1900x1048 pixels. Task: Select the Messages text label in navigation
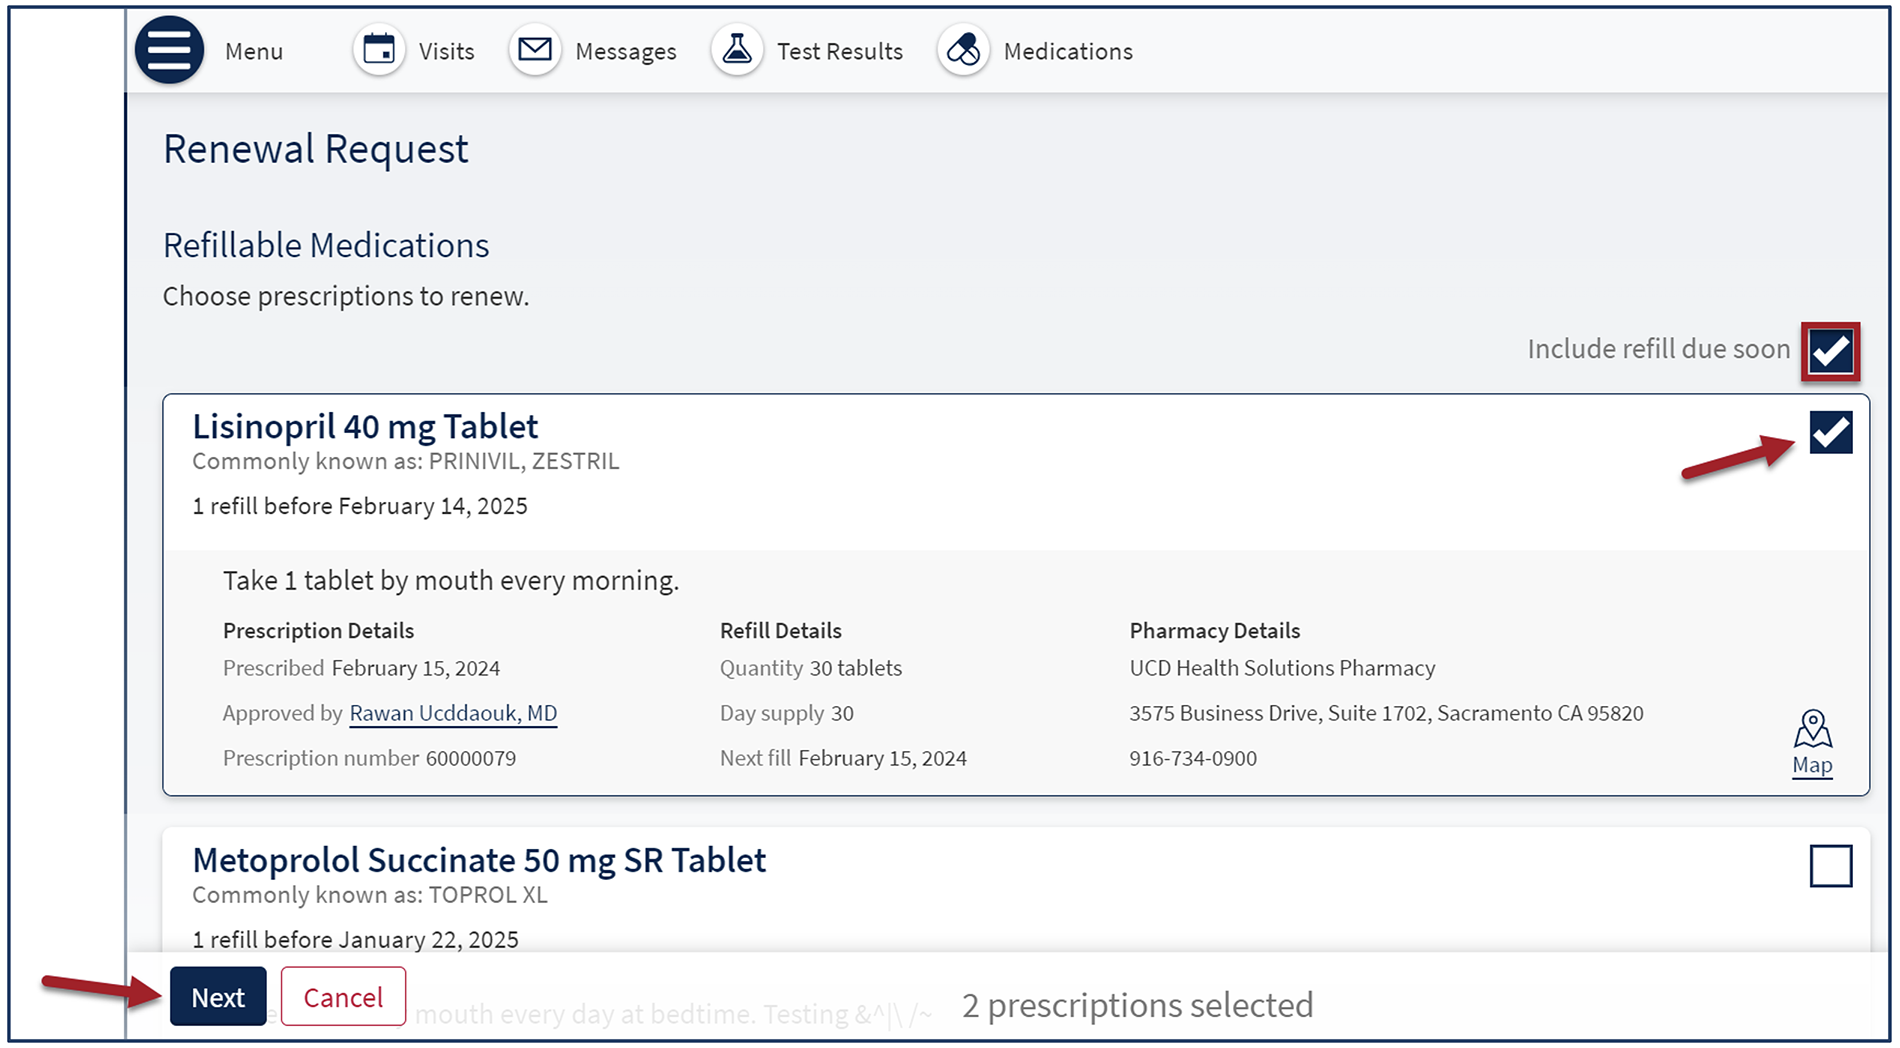(x=625, y=51)
